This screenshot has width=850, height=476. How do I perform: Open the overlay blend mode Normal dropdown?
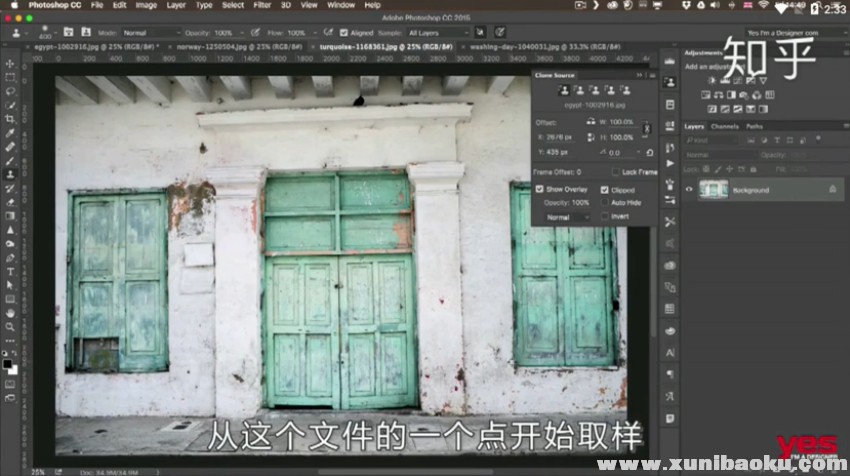(566, 217)
